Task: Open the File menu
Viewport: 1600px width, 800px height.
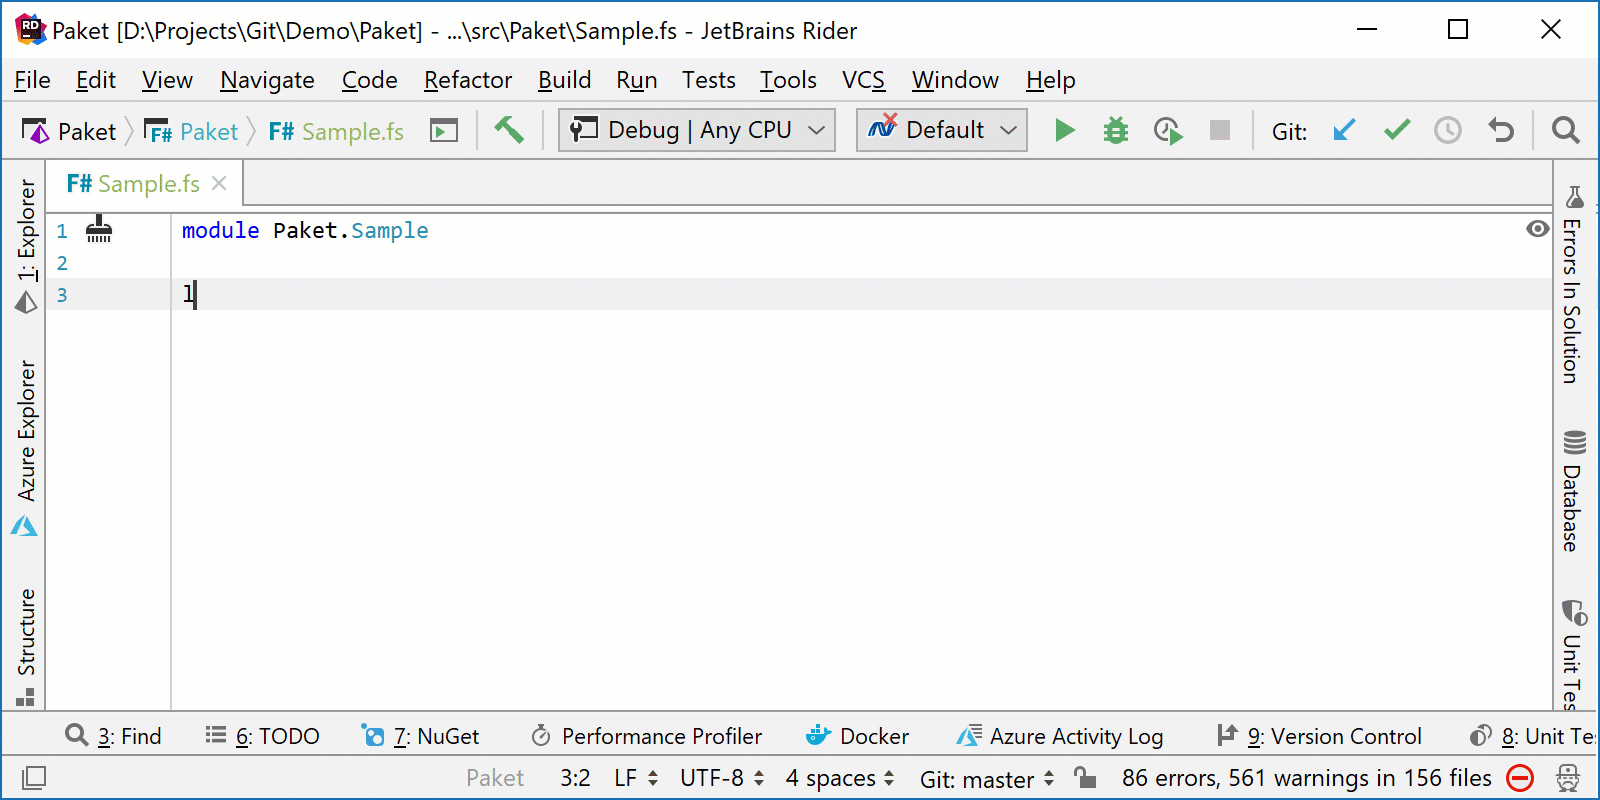Action: [32, 80]
